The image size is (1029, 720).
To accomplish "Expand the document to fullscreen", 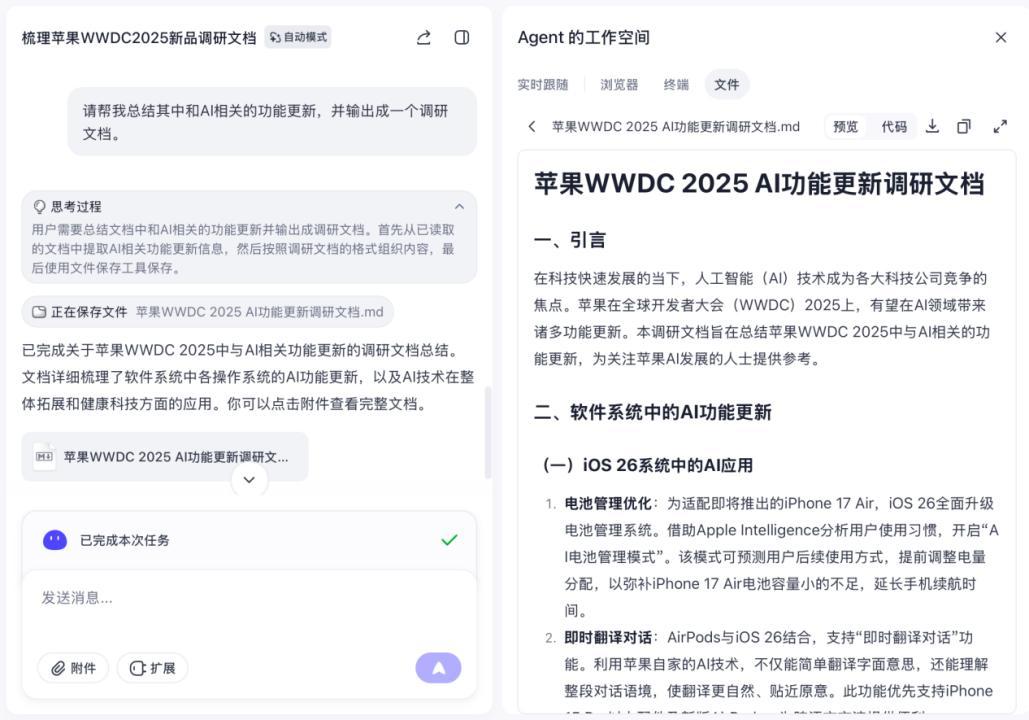I will (x=1000, y=126).
